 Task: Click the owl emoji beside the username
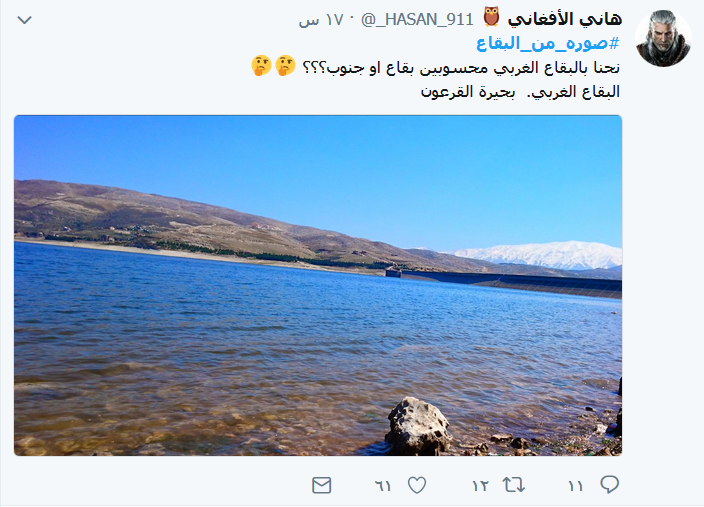coord(491,18)
